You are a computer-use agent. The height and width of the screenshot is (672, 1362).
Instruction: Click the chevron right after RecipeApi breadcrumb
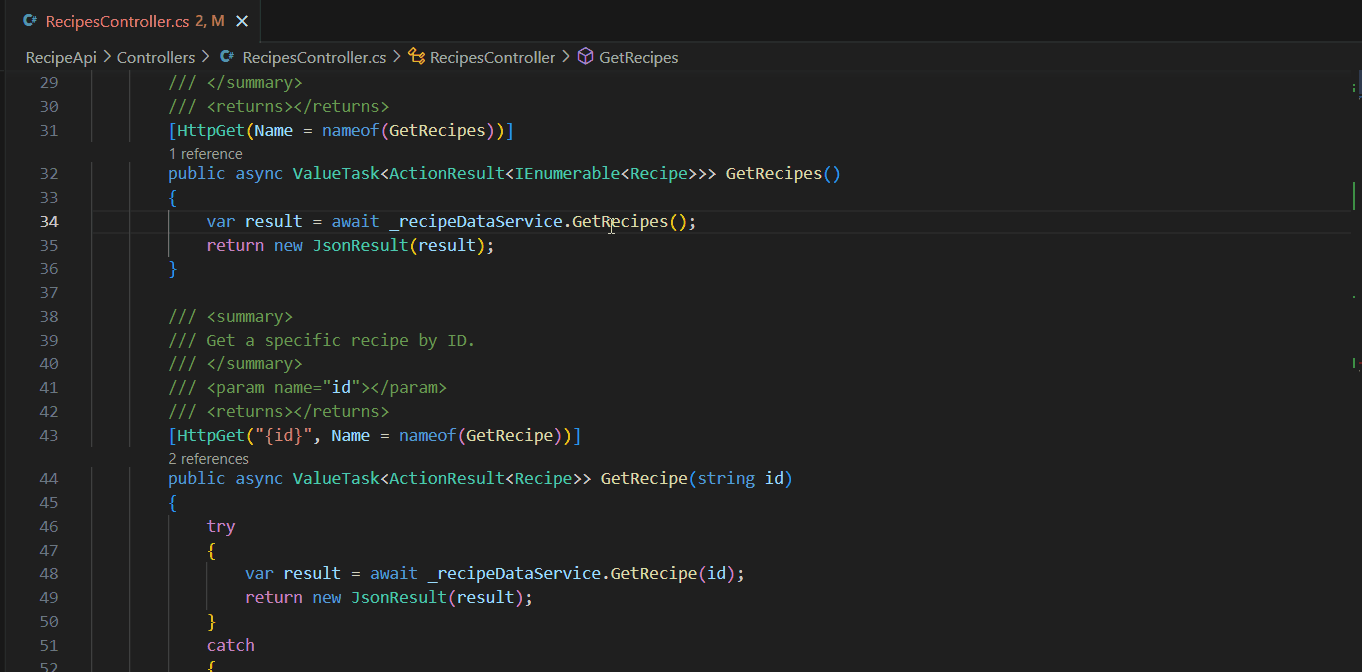click(x=107, y=57)
